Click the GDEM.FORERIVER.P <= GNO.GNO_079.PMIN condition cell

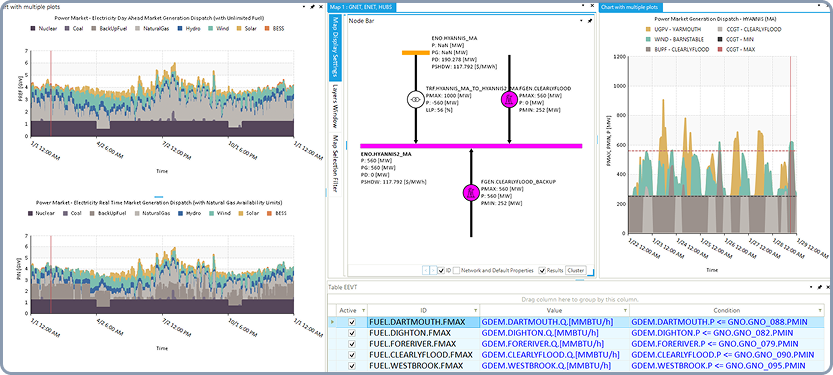click(727, 344)
